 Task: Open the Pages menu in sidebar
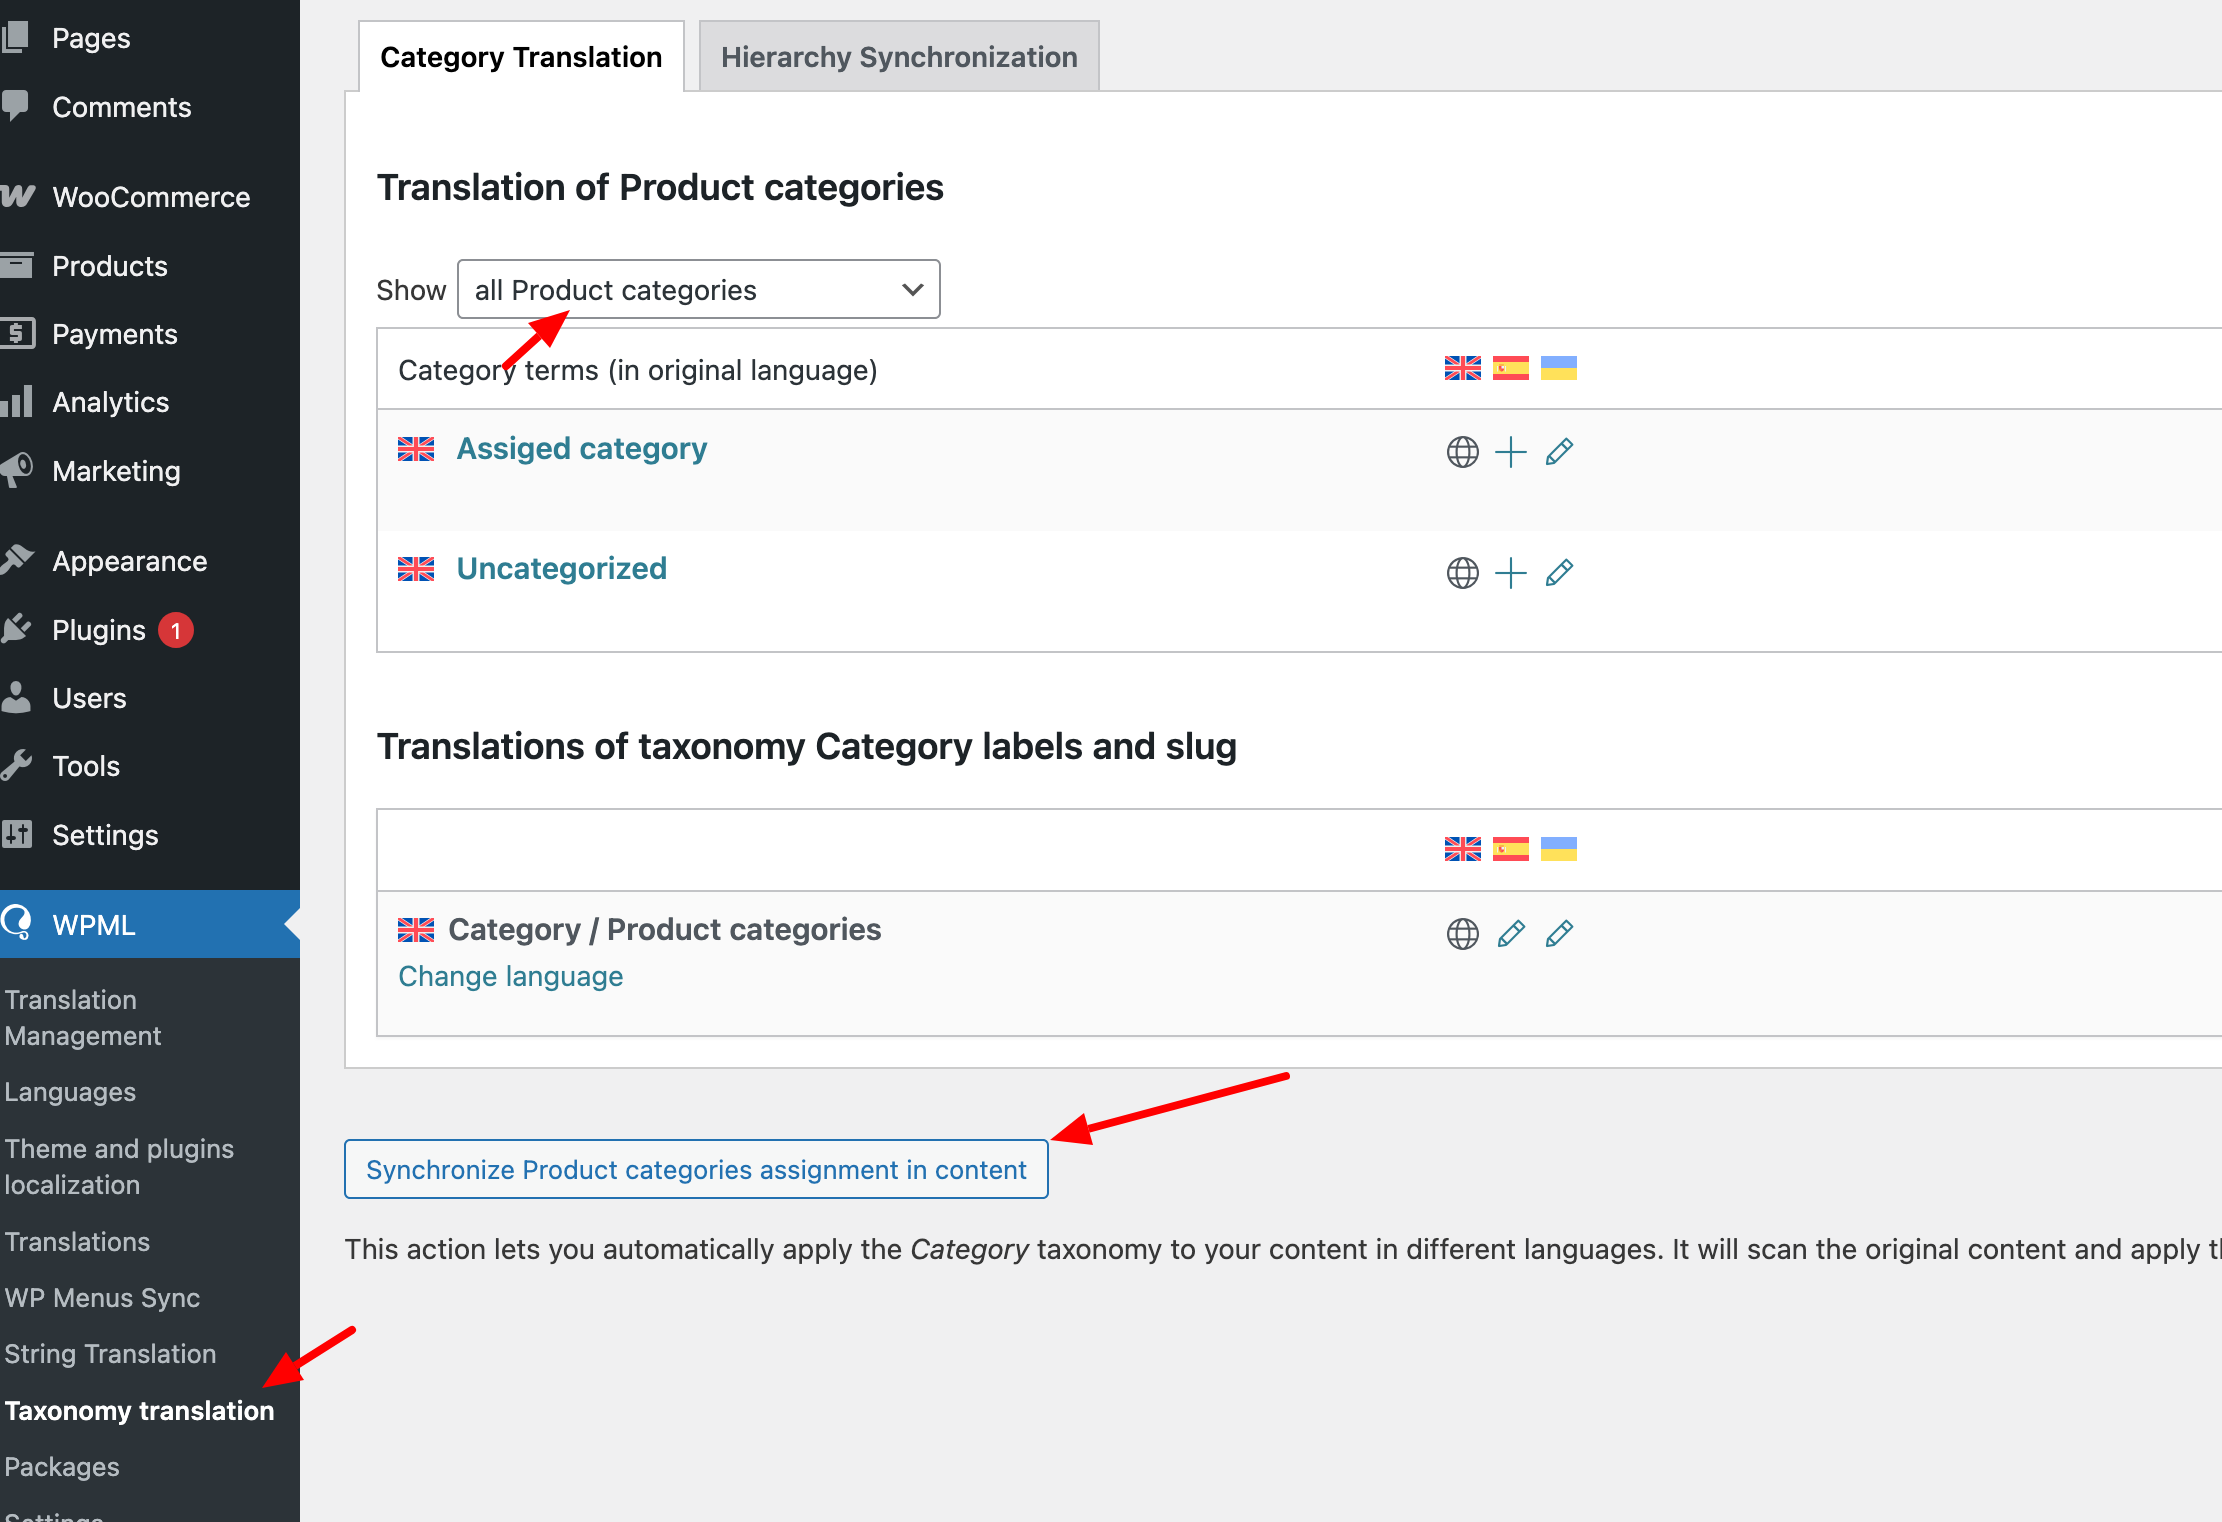point(90,38)
